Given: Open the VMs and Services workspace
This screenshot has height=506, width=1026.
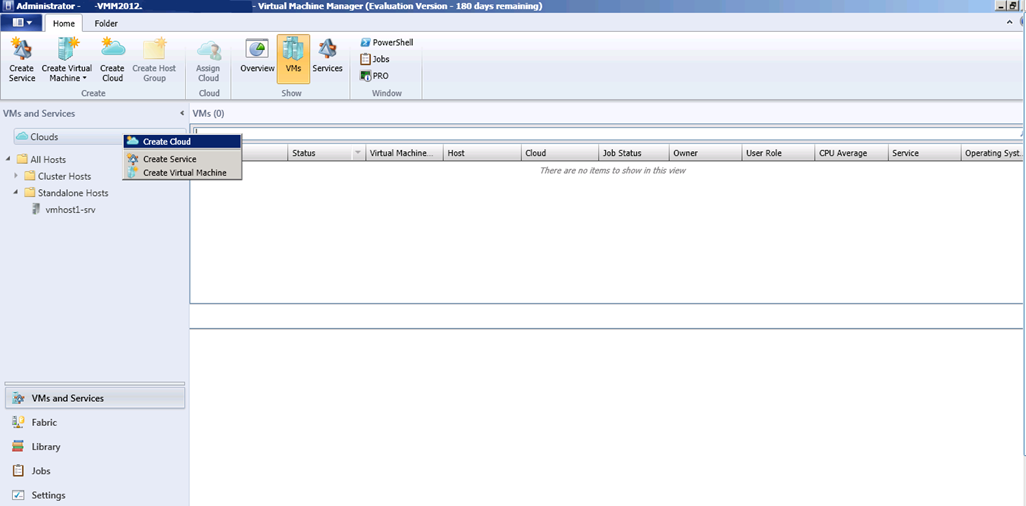Looking at the screenshot, I should tap(95, 398).
